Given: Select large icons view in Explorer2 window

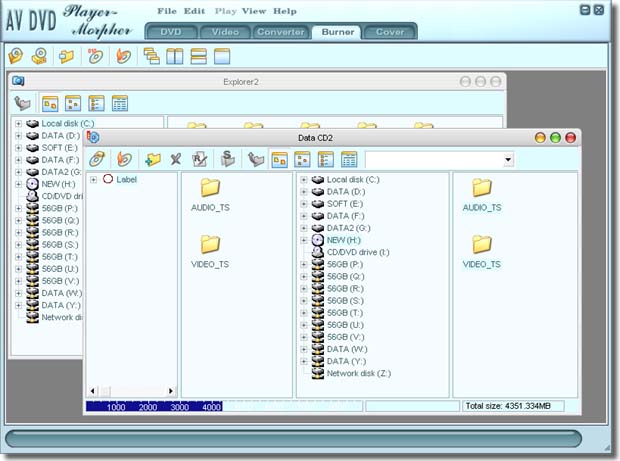Looking at the screenshot, I should click(50, 104).
